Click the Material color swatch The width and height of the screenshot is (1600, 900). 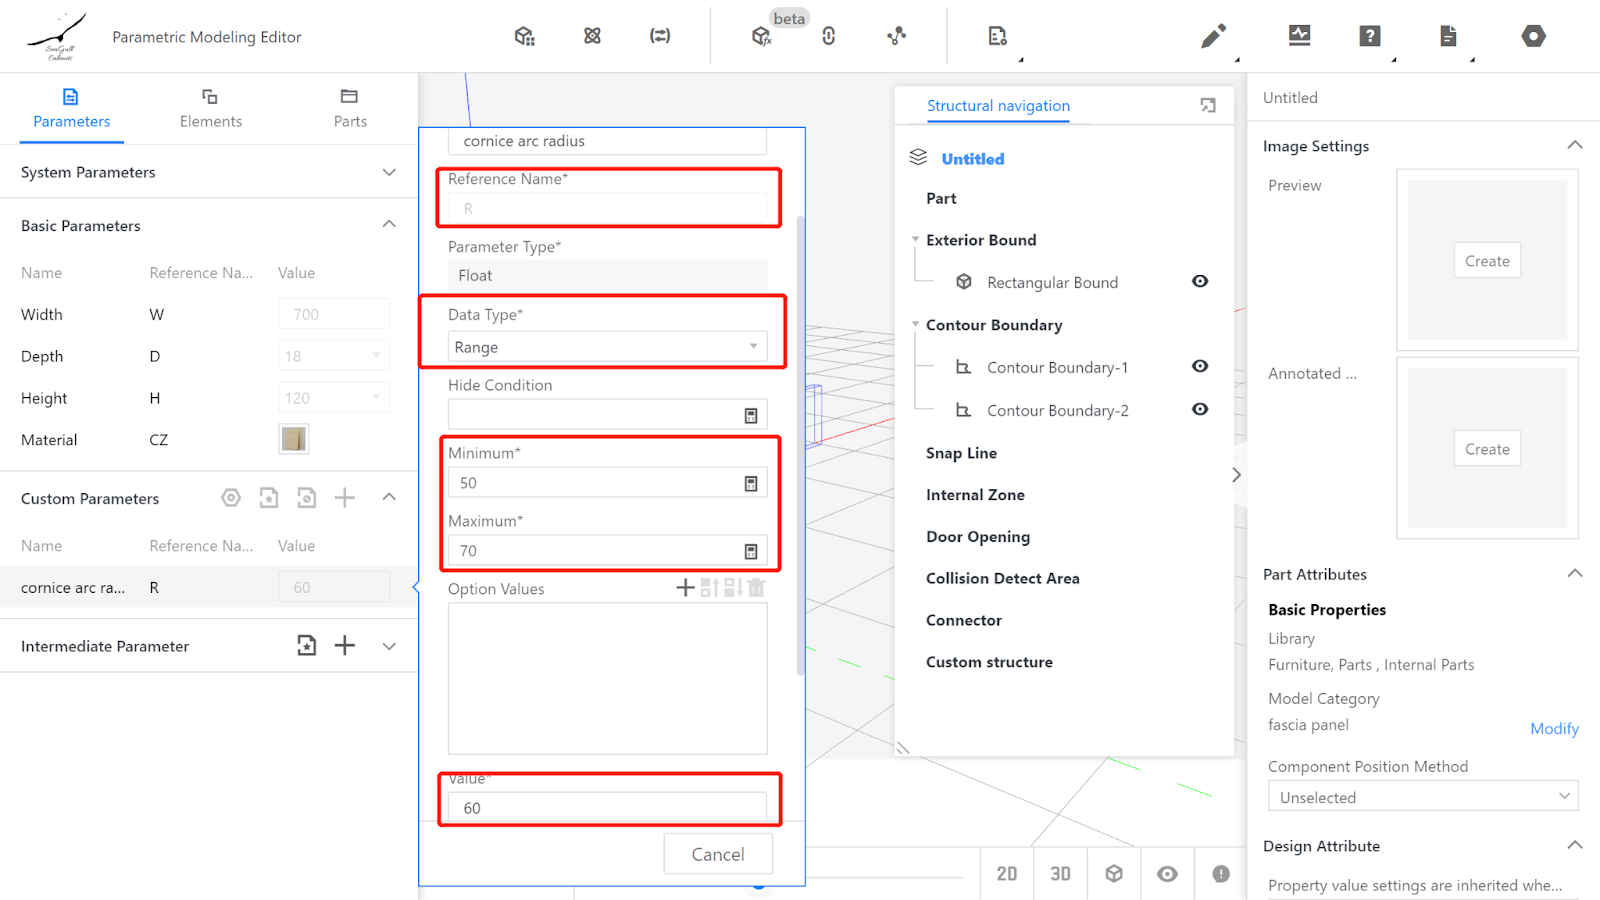pyautogui.click(x=294, y=439)
